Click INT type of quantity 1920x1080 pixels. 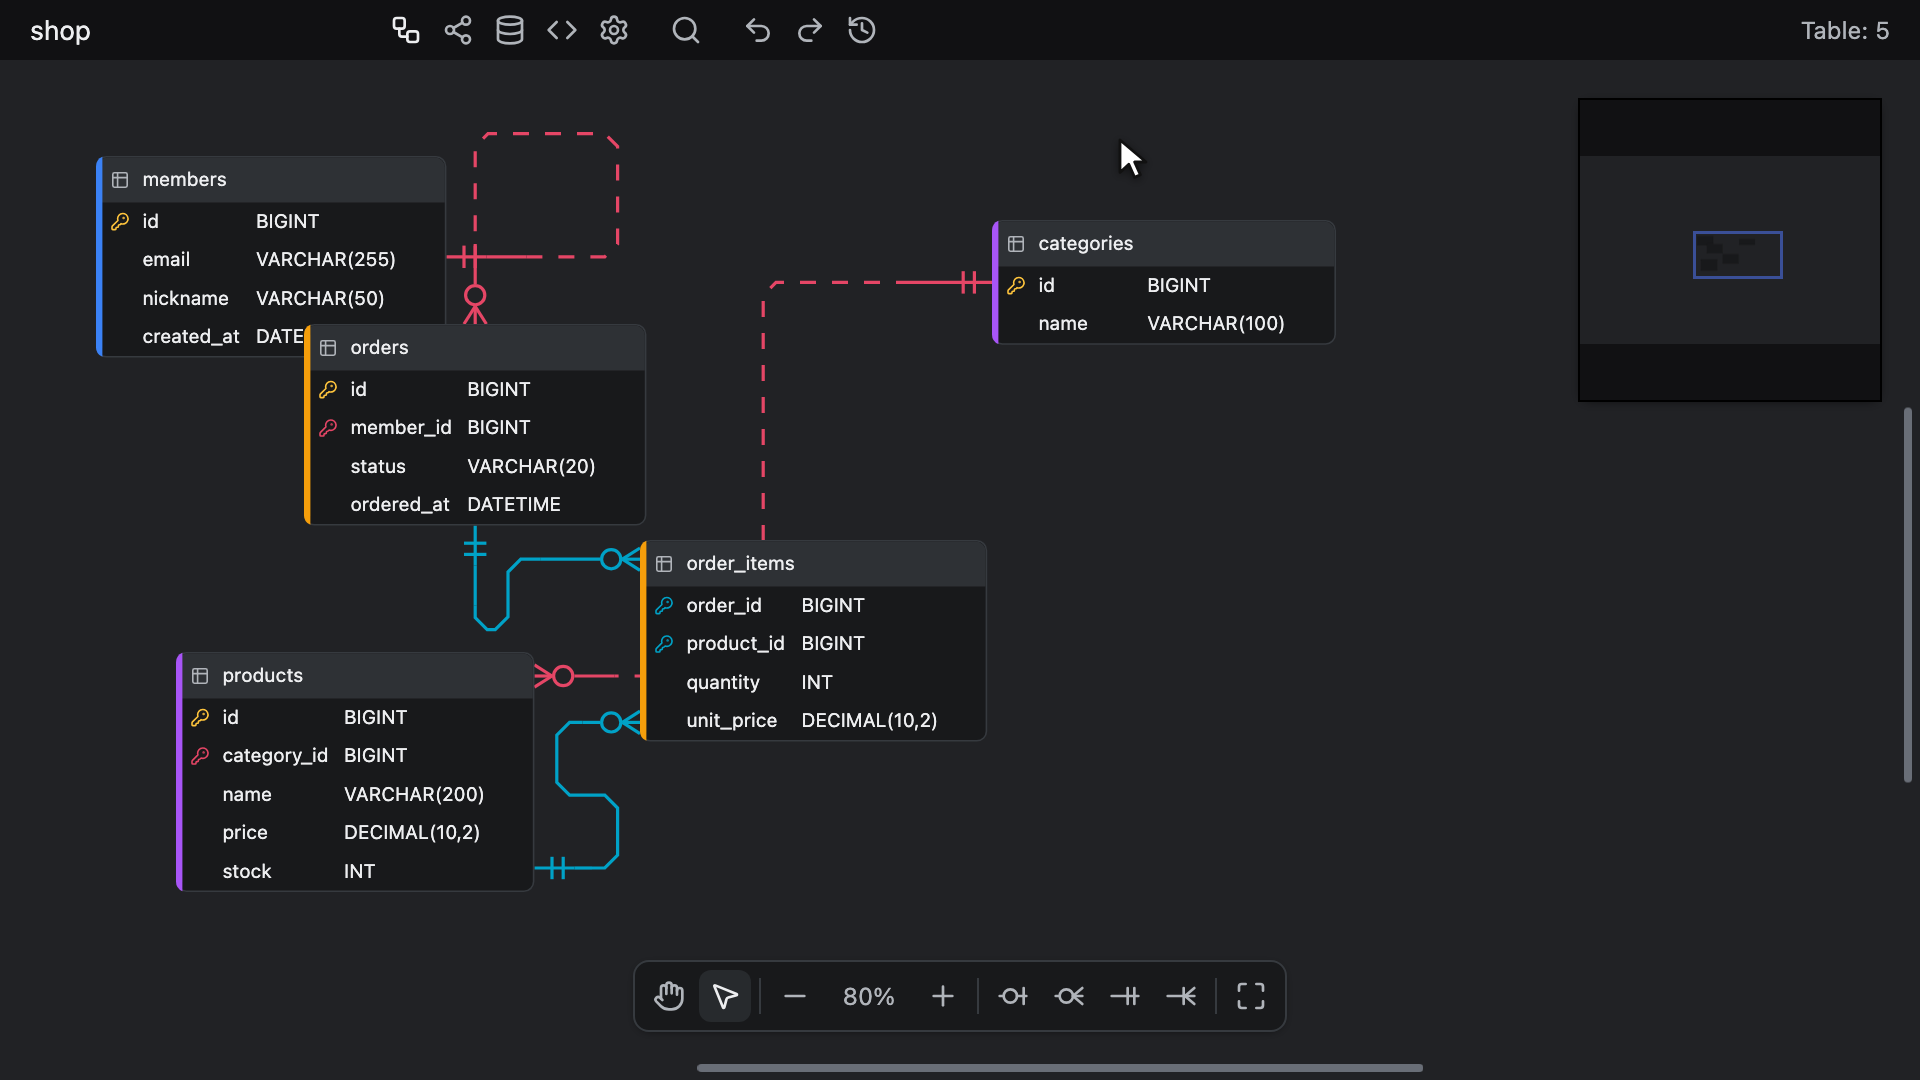click(817, 683)
